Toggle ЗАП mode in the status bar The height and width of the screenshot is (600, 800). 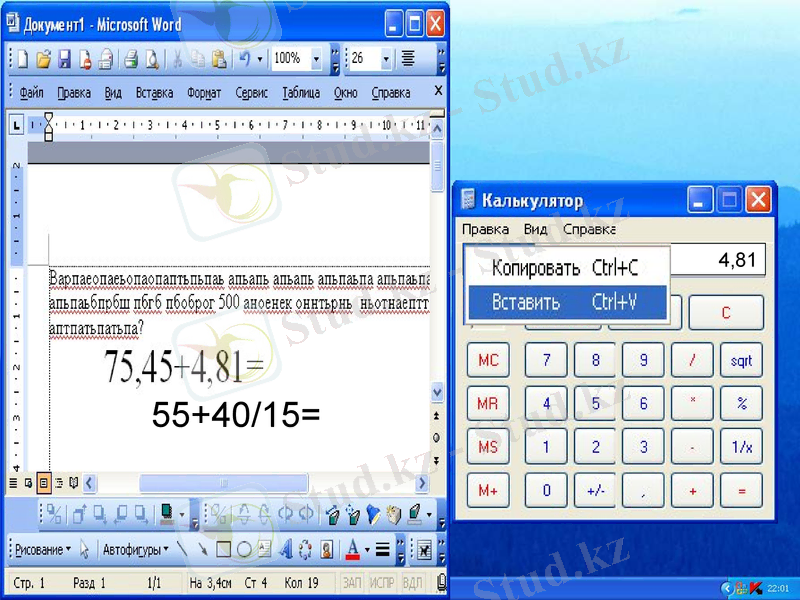pos(352,581)
